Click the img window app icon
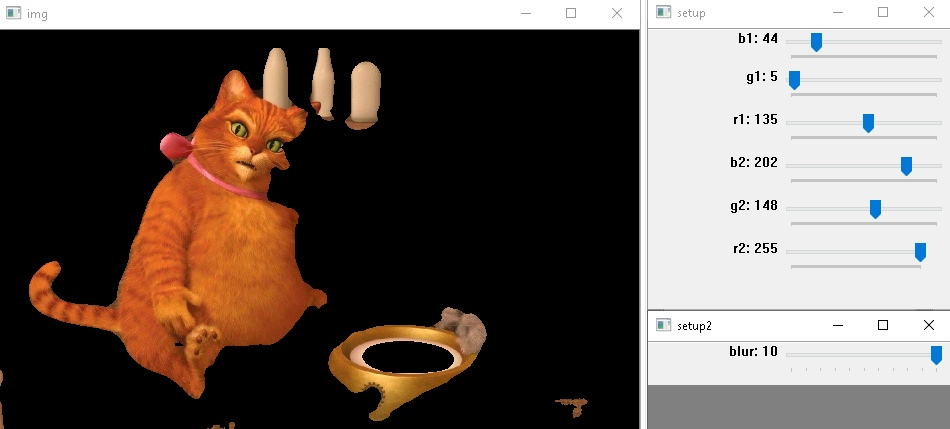Image resolution: width=950 pixels, height=429 pixels. coord(13,13)
